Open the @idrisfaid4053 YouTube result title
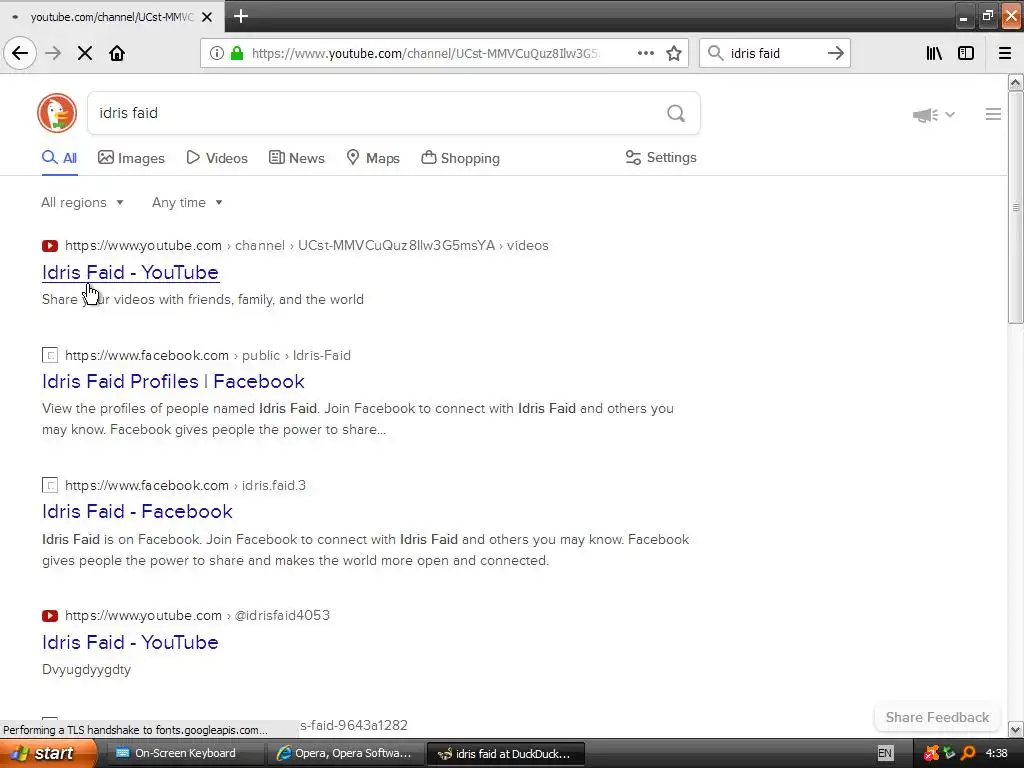Image resolution: width=1024 pixels, height=768 pixels. [130, 642]
